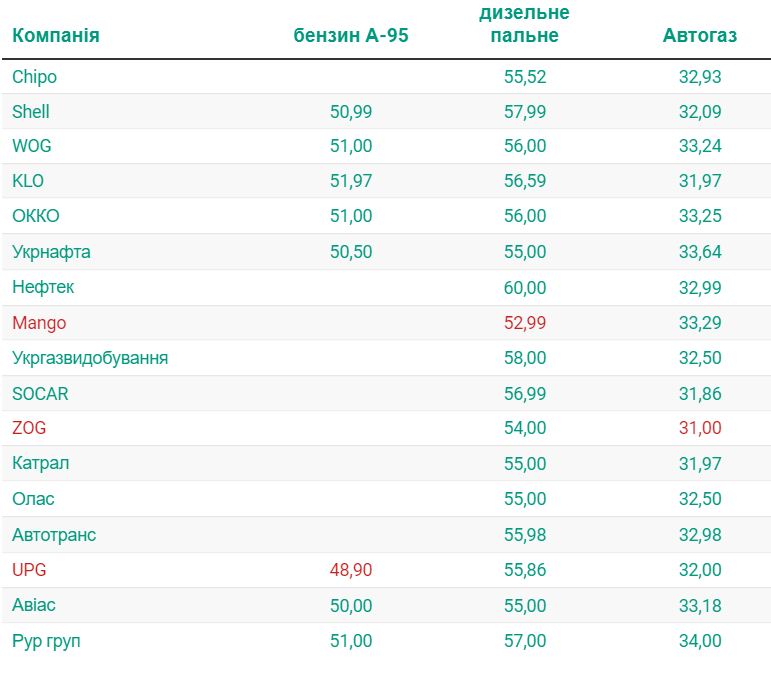Click the SOCAR company name
This screenshot has height=681, width=771.
point(40,394)
